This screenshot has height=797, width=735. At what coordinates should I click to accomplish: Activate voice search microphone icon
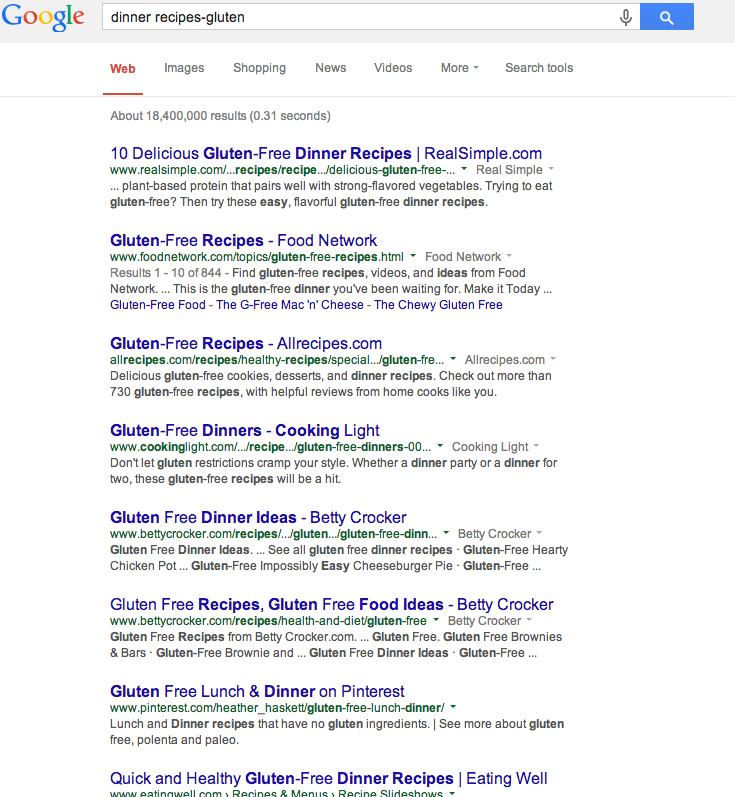tap(626, 17)
